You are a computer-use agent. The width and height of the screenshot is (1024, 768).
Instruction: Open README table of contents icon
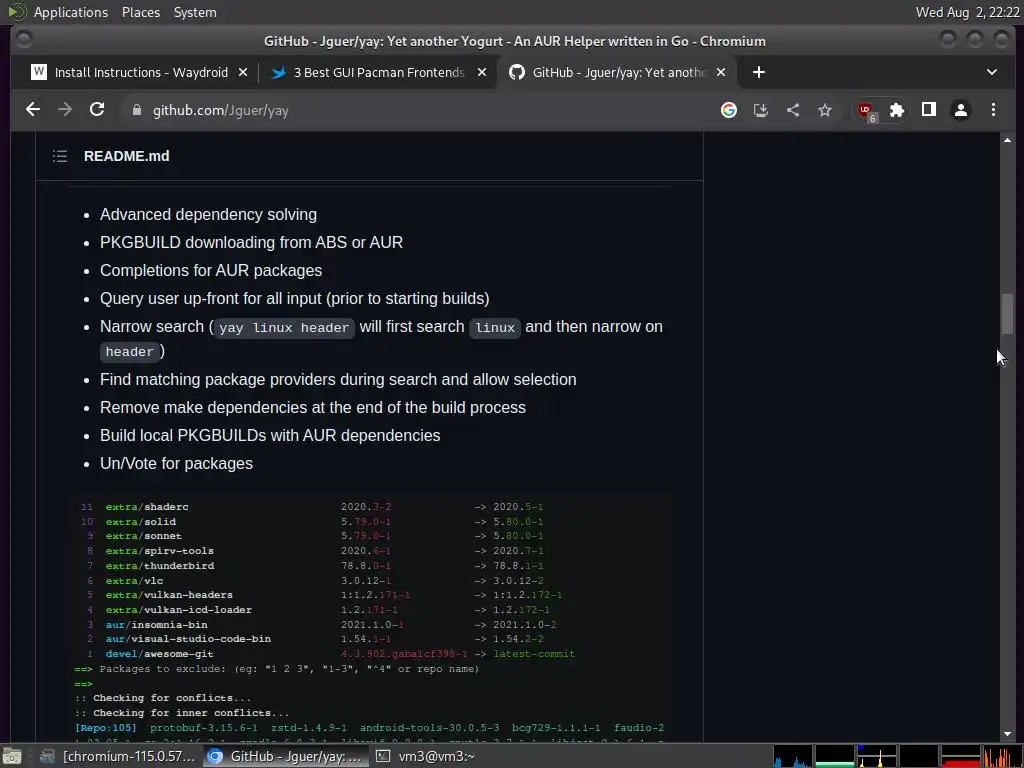click(x=60, y=156)
